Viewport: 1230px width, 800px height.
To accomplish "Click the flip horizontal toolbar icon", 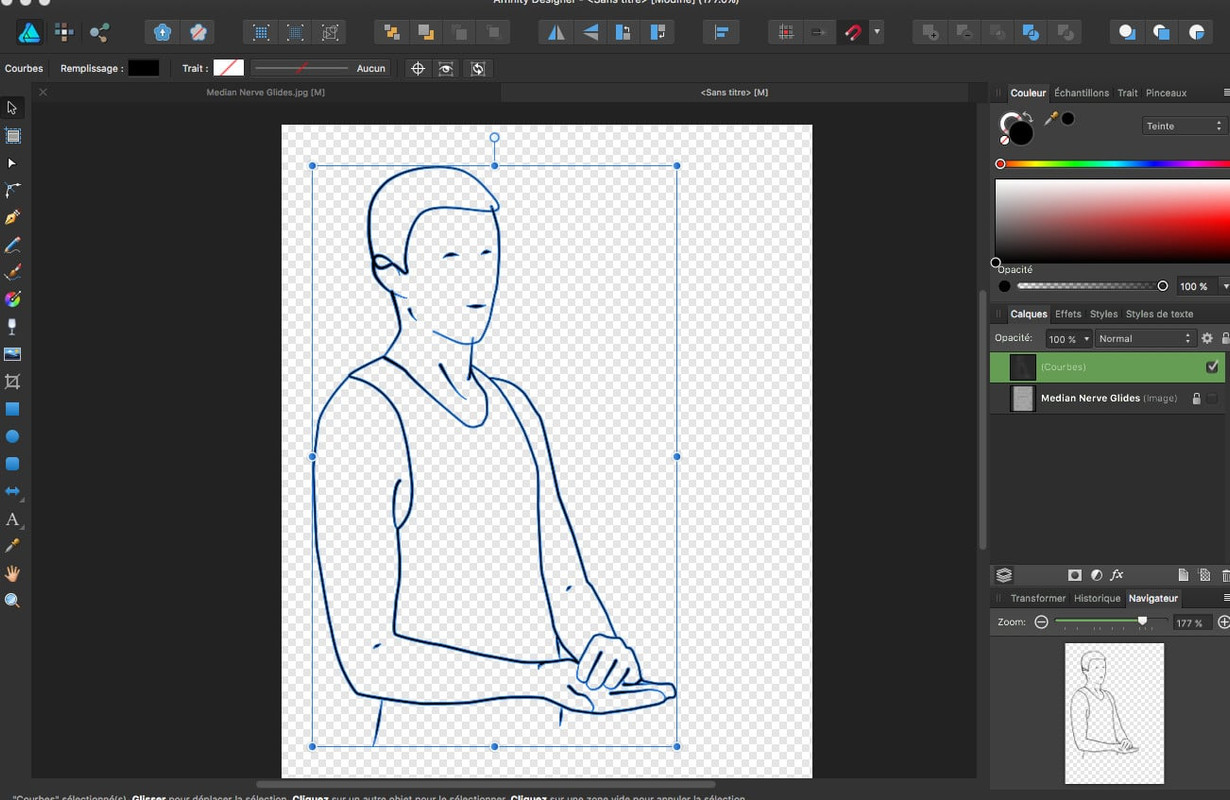I will tap(556, 32).
